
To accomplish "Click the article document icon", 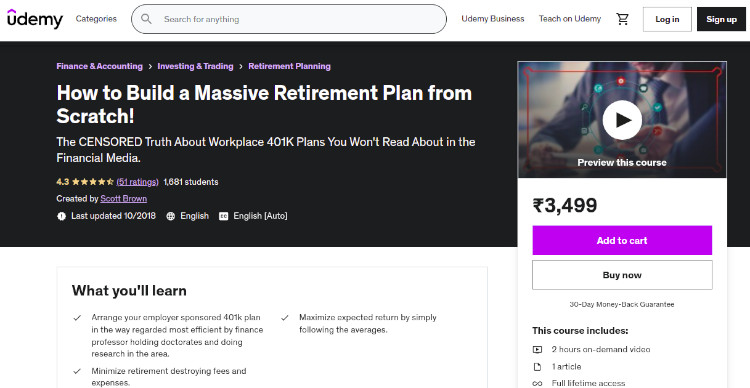I will 538,367.
